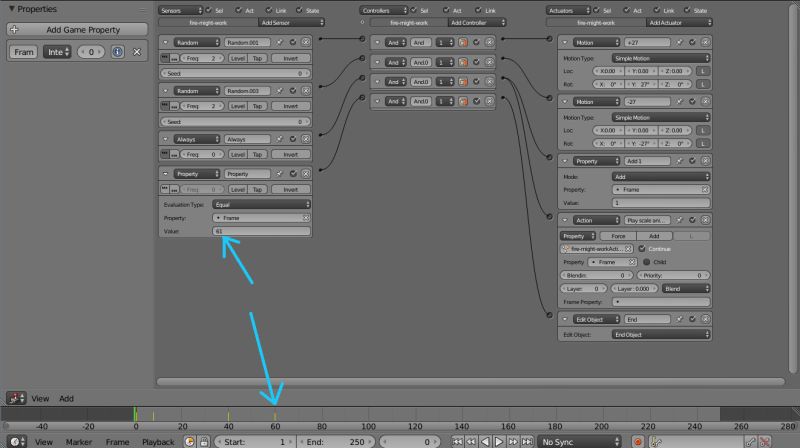Open the Property actuator Mode dropdown
Screen dimensions: 800x448
tap(661, 177)
